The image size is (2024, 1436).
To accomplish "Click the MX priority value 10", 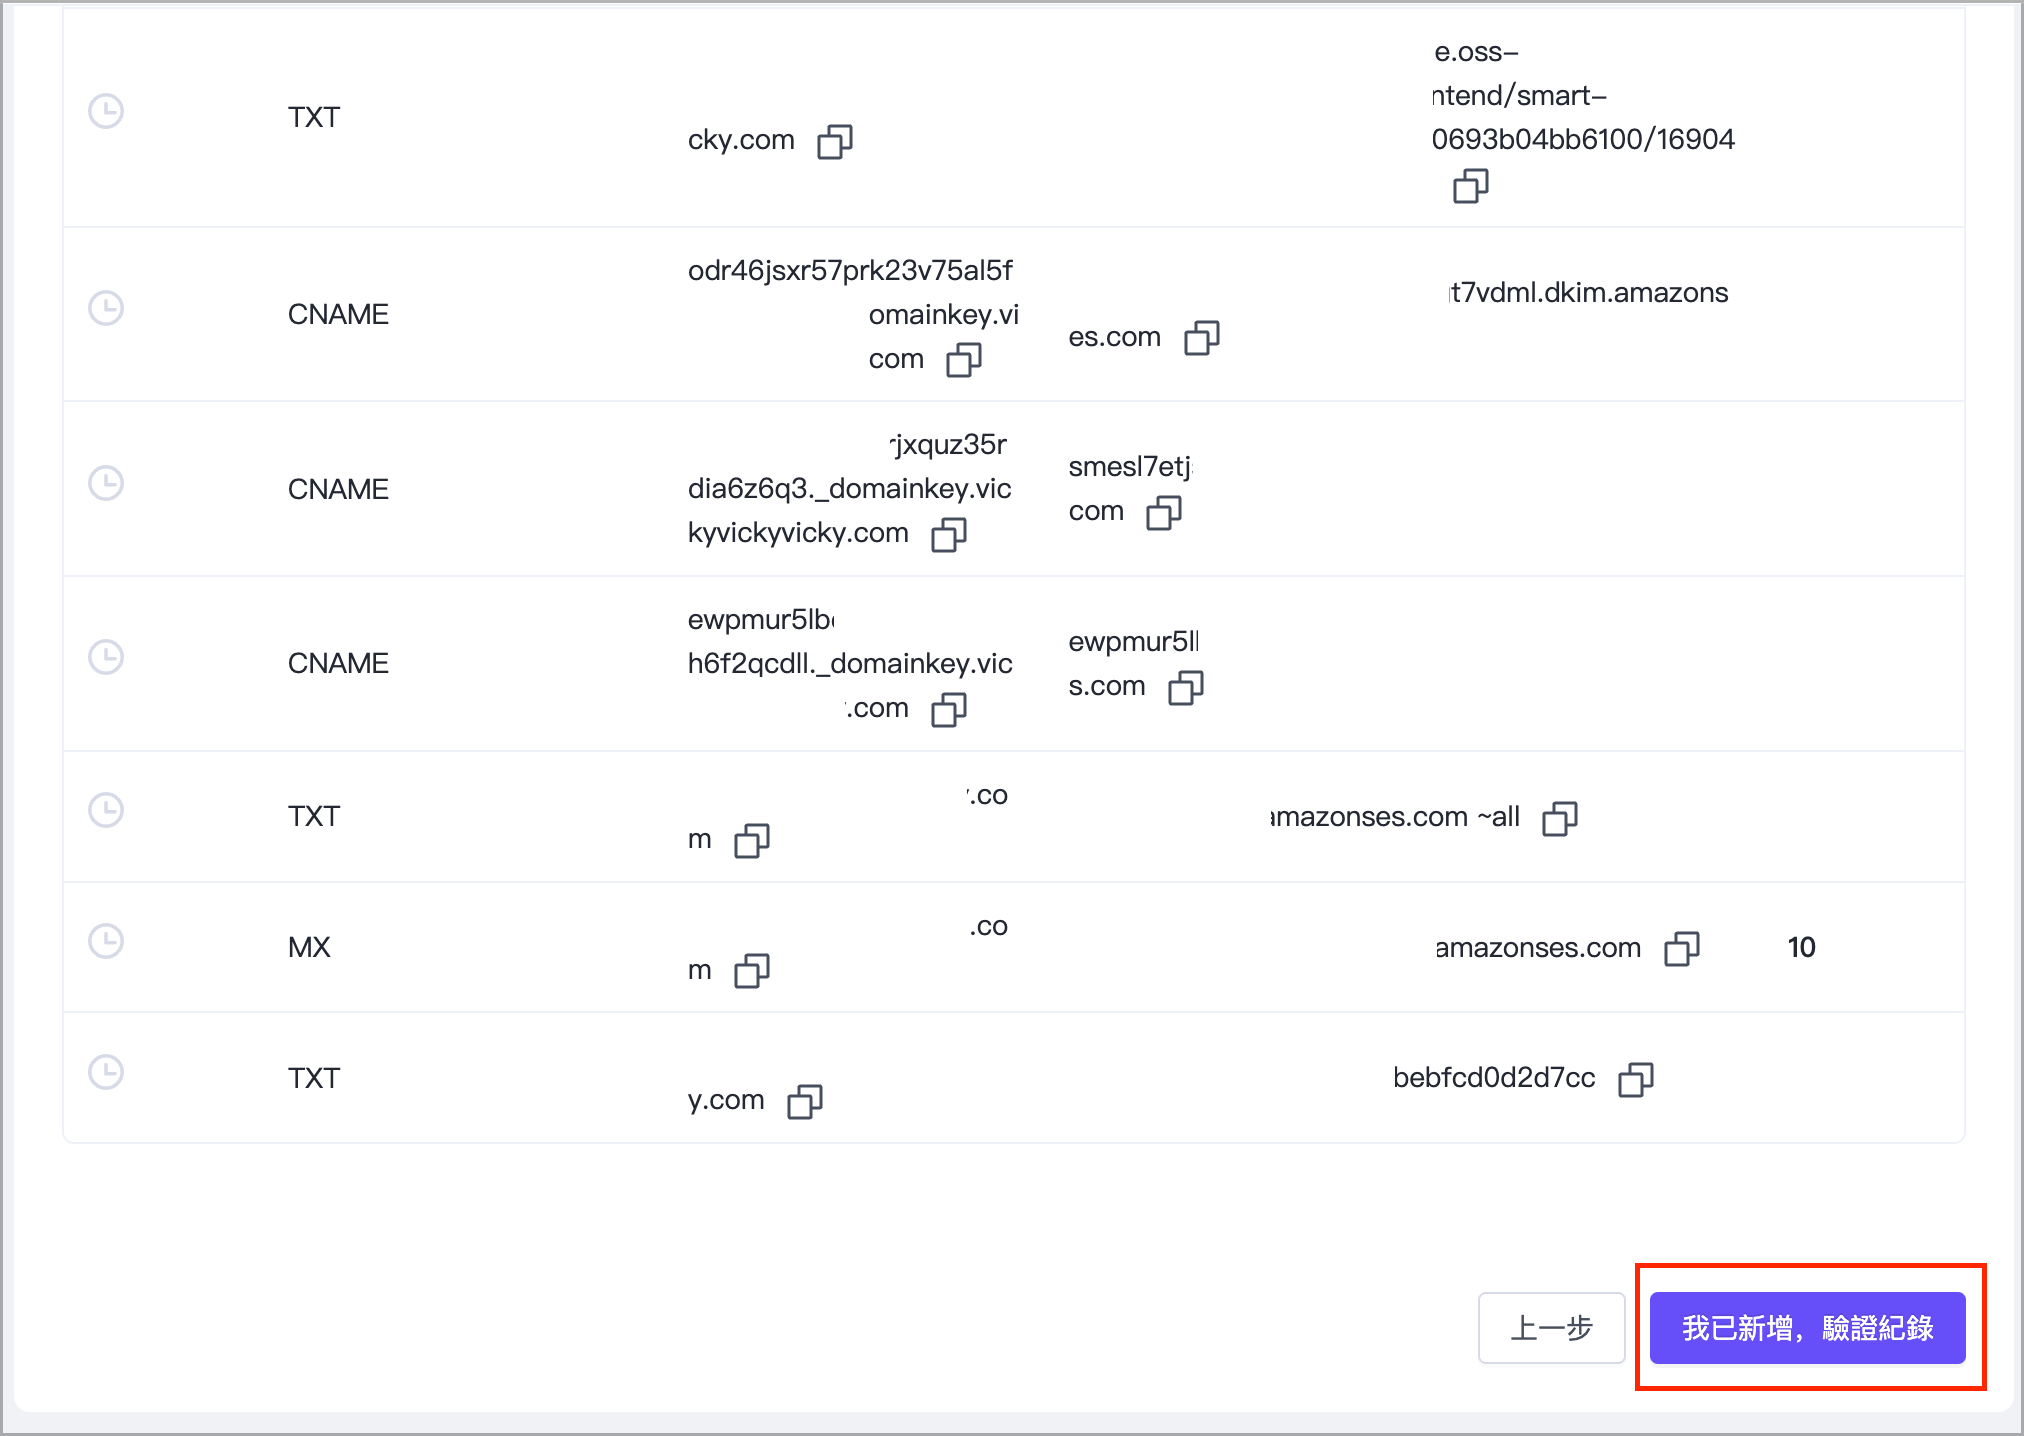I will point(1801,947).
